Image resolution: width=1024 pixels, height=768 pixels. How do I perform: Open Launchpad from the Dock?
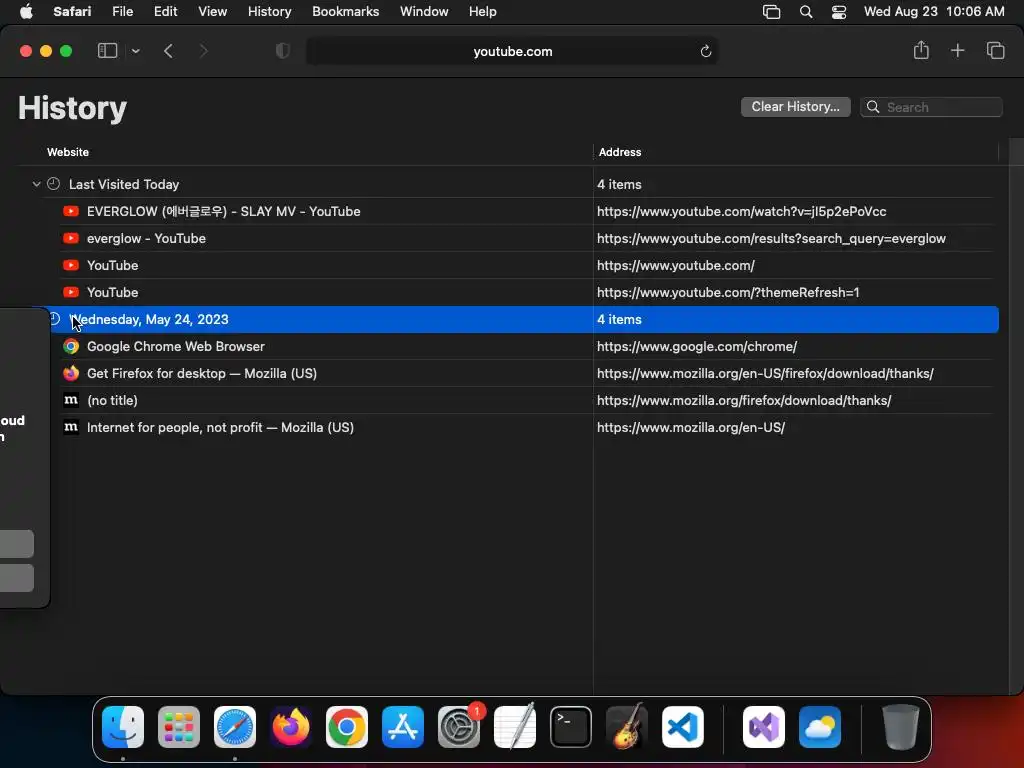[179, 727]
